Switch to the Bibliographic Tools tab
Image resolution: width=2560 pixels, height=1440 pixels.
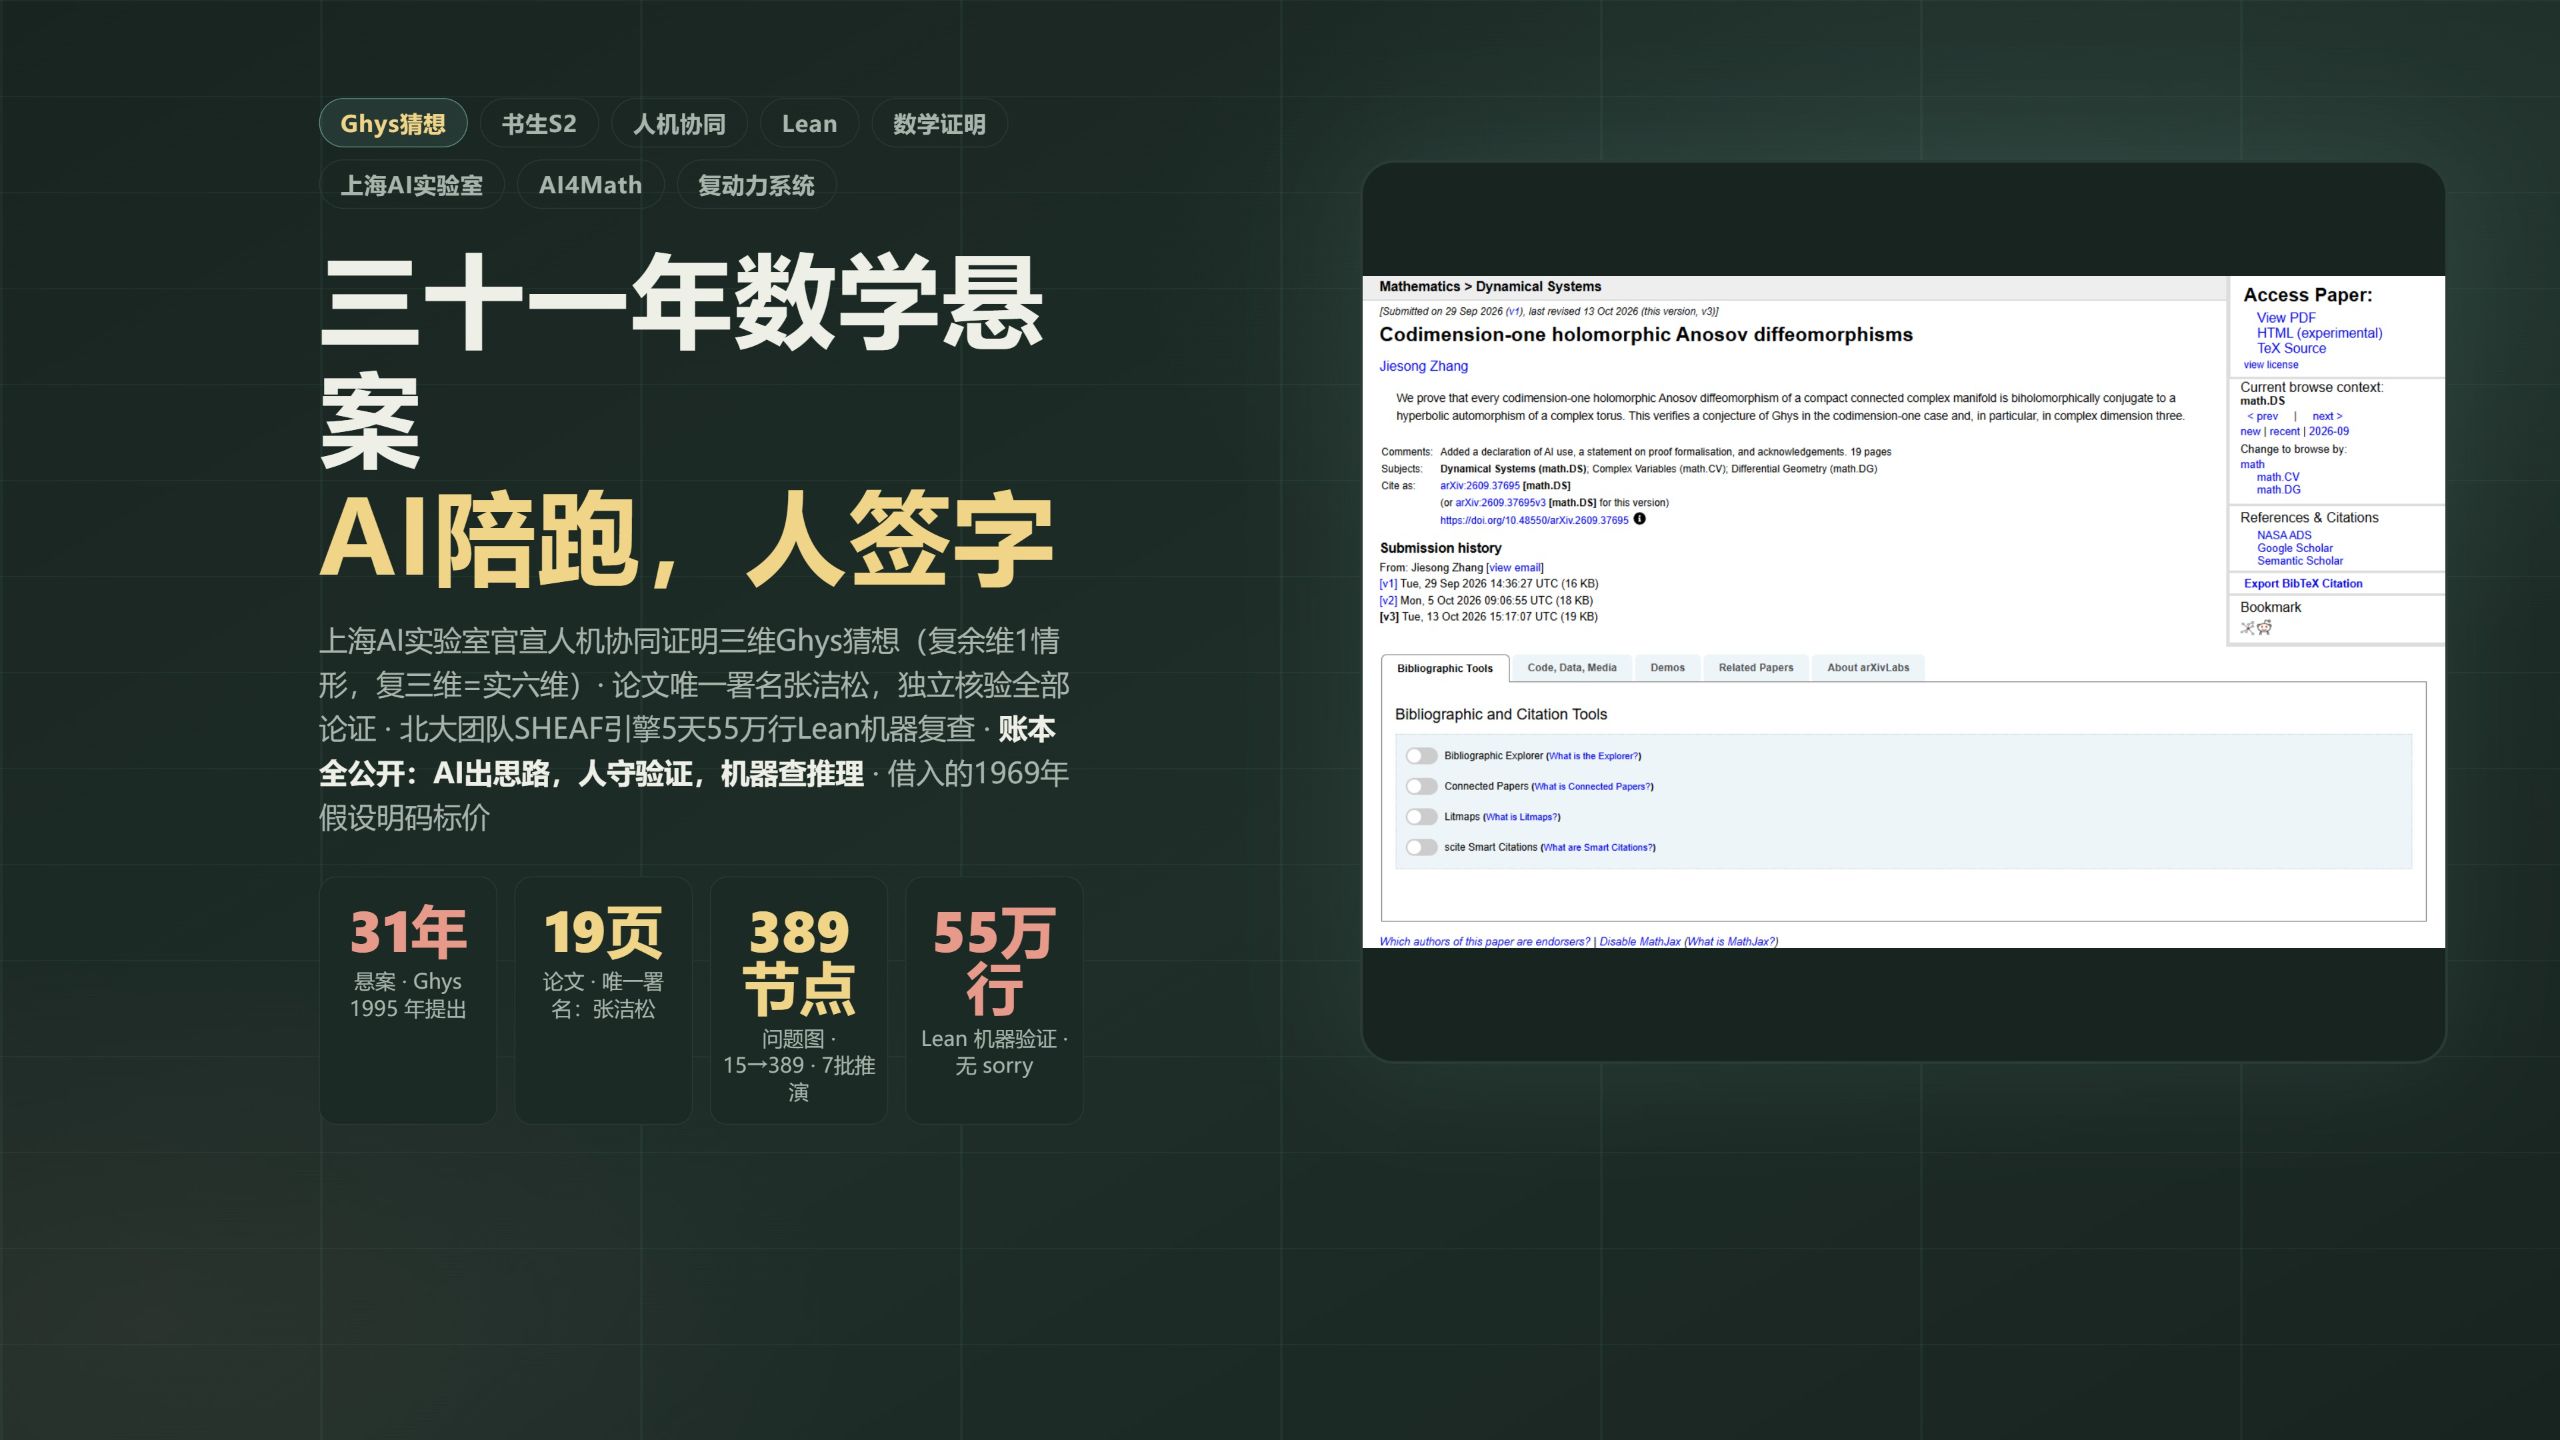pyautogui.click(x=1445, y=668)
